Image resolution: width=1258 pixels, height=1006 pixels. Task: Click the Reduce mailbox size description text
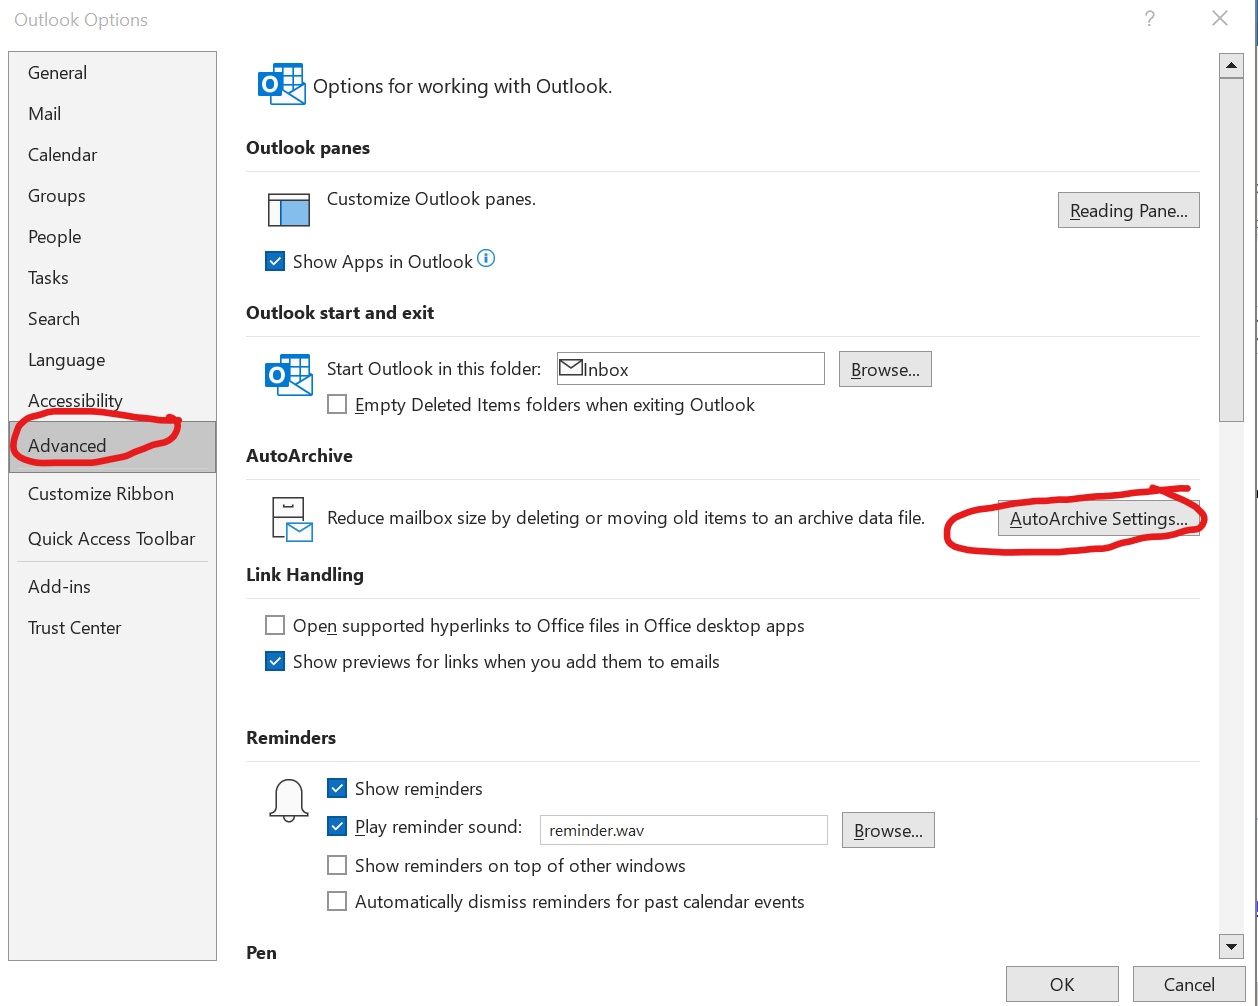[x=626, y=518]
